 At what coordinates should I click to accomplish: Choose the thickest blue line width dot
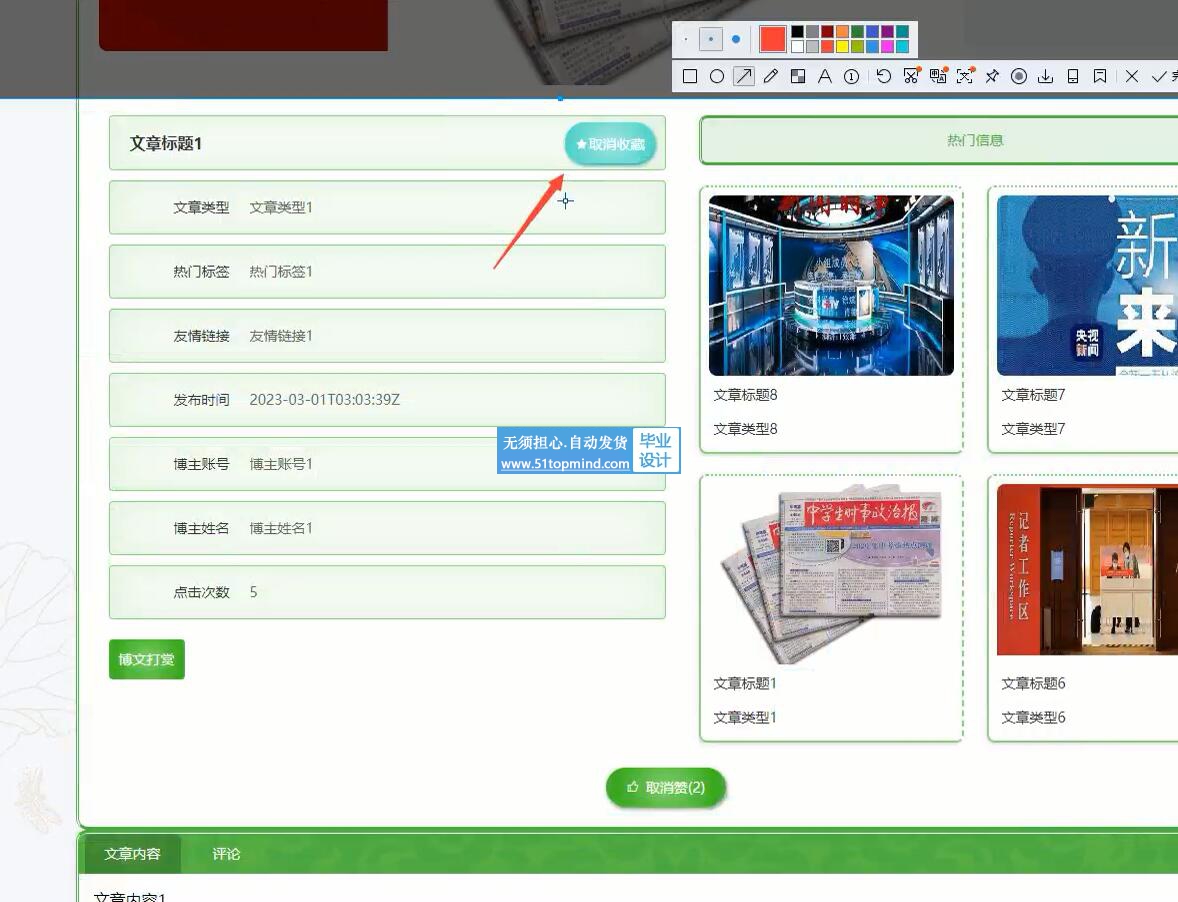coord(736,39)
